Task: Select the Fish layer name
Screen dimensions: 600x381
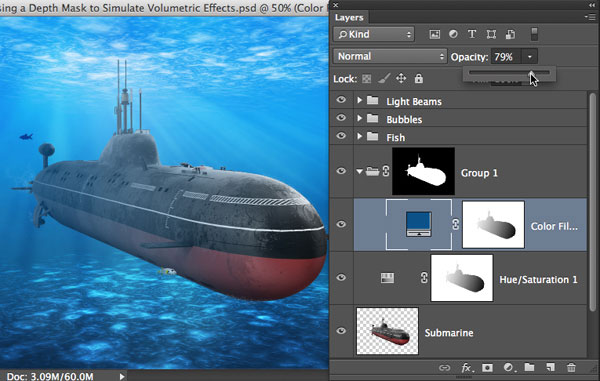Action: (x=395, y=137)
